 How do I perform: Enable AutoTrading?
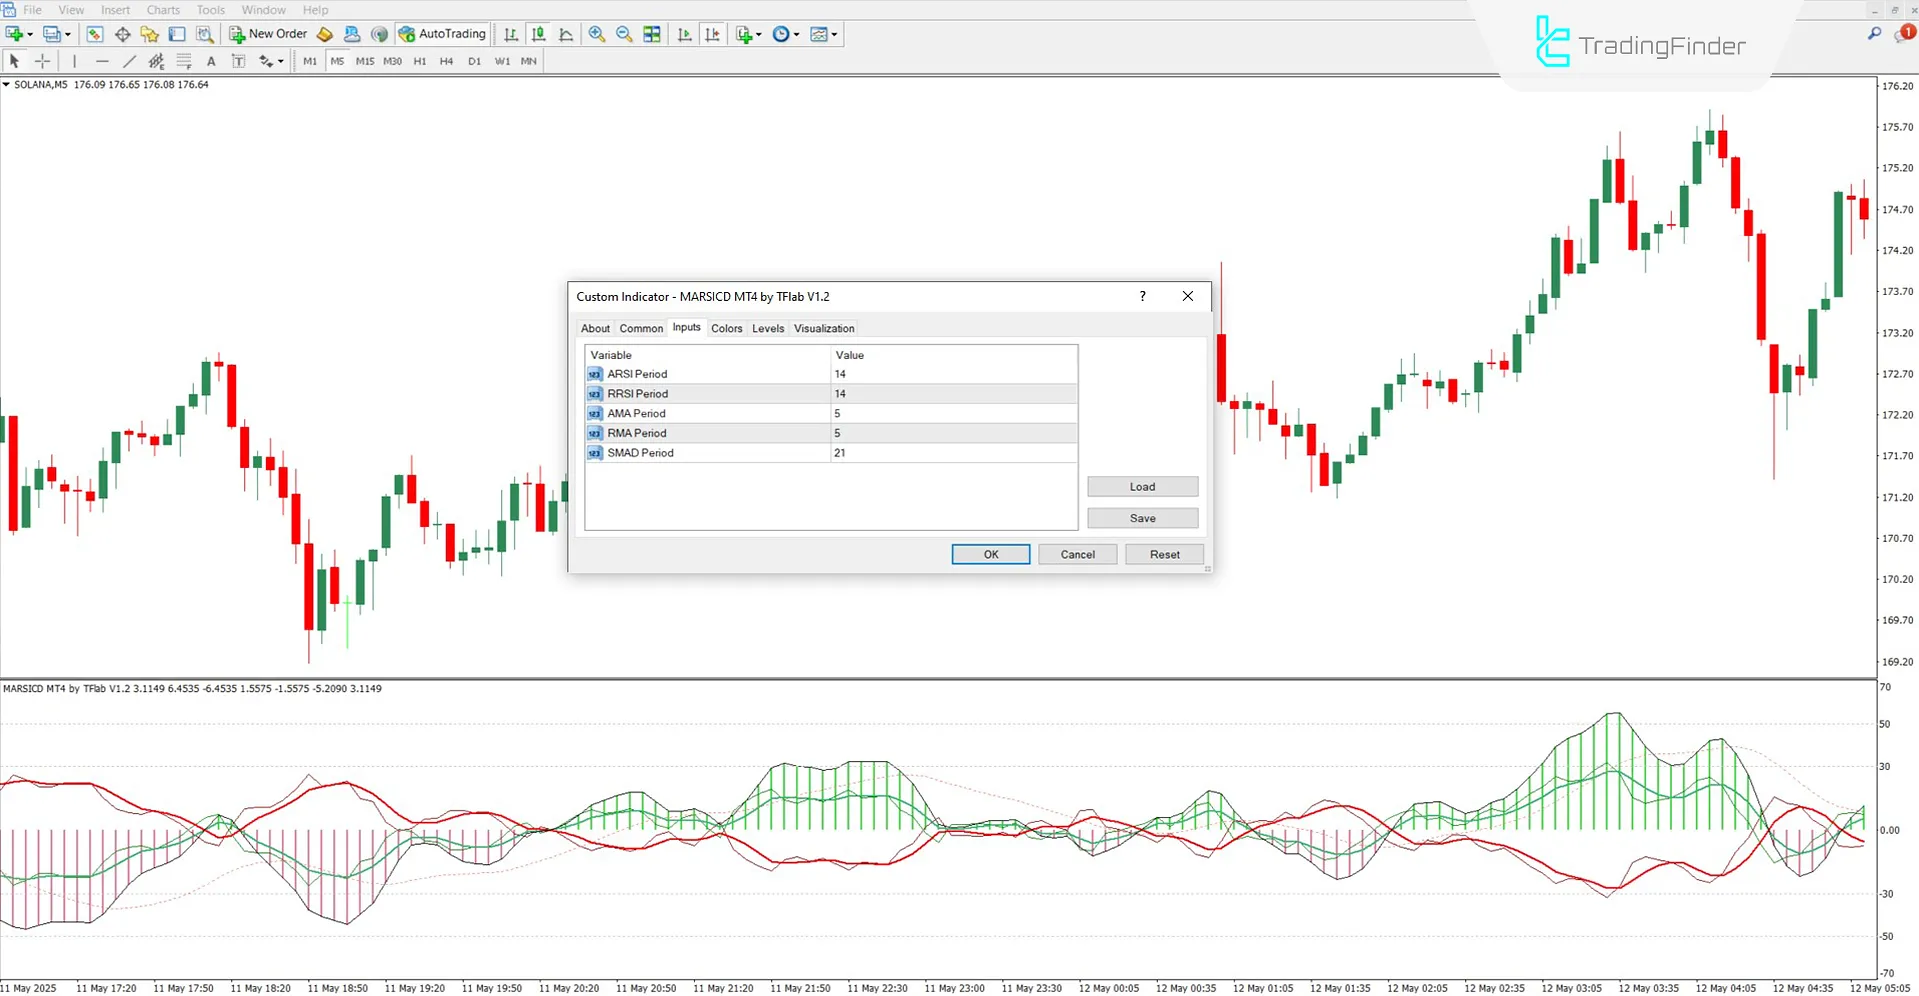tap(441, 33)
